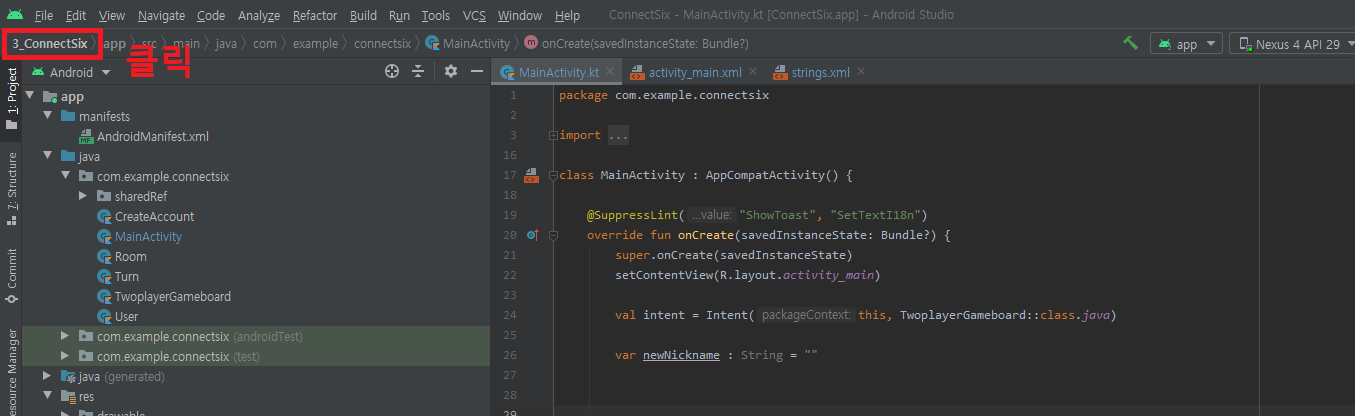Click AndroidManifest.xml file icon
This screenshot has width=1355, height=416.
[x=86, y=137]
